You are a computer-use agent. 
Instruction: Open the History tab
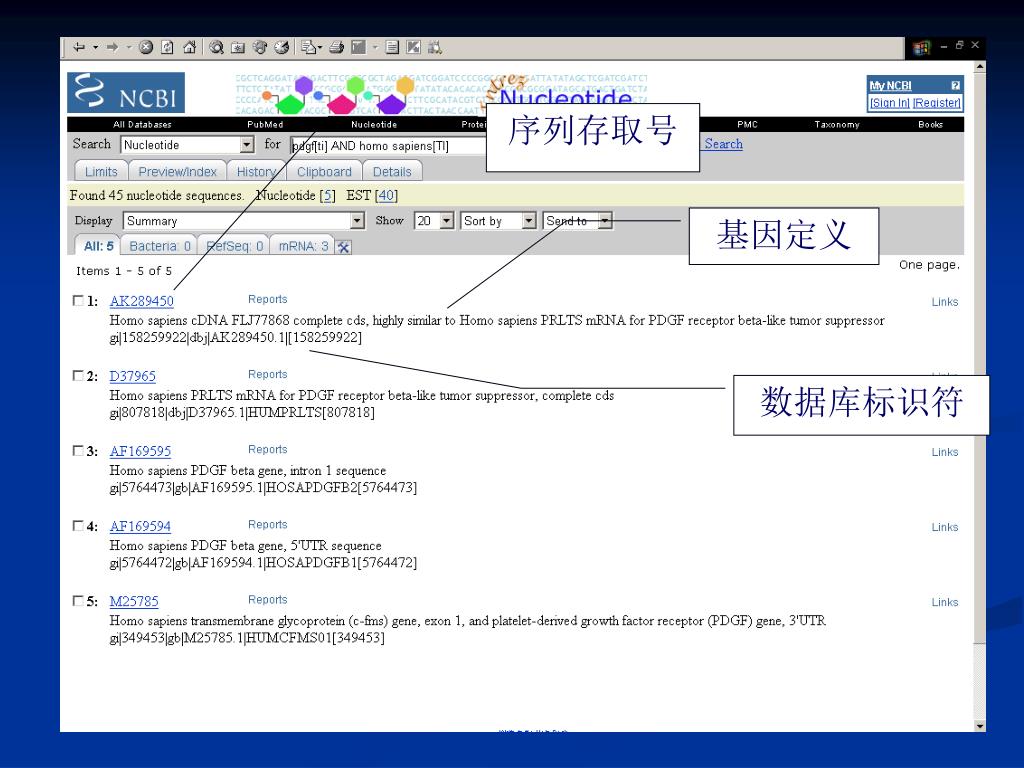pos(256,172)
